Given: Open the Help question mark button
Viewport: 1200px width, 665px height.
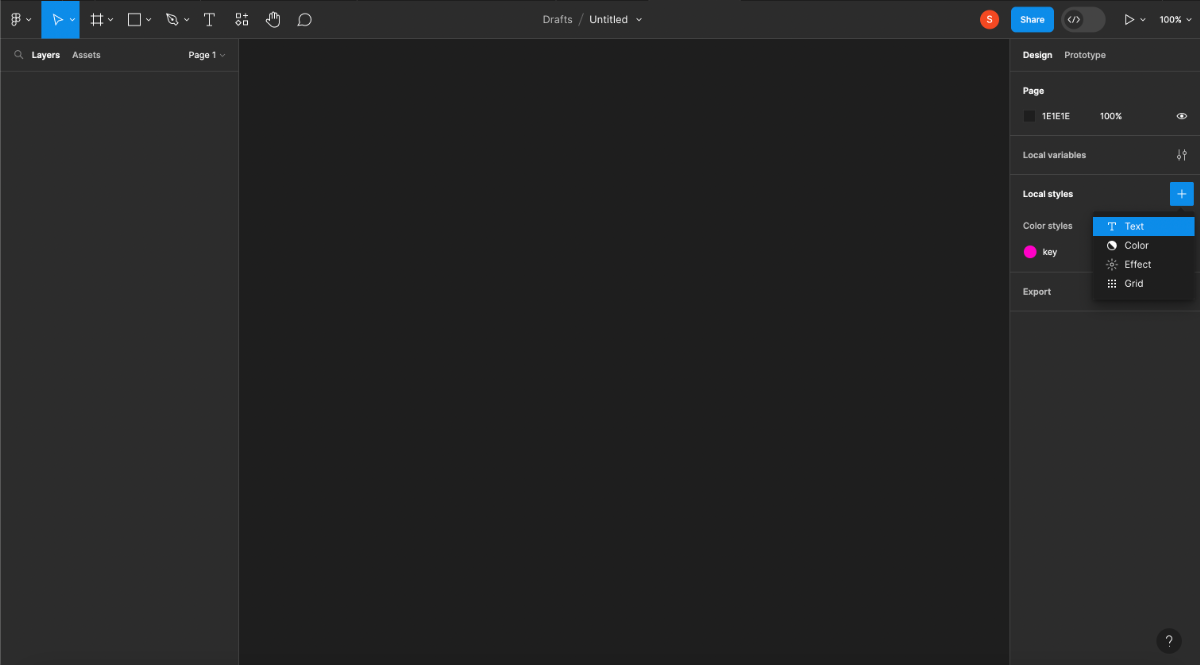Looking at the screenshot, I should [1169, 641].
